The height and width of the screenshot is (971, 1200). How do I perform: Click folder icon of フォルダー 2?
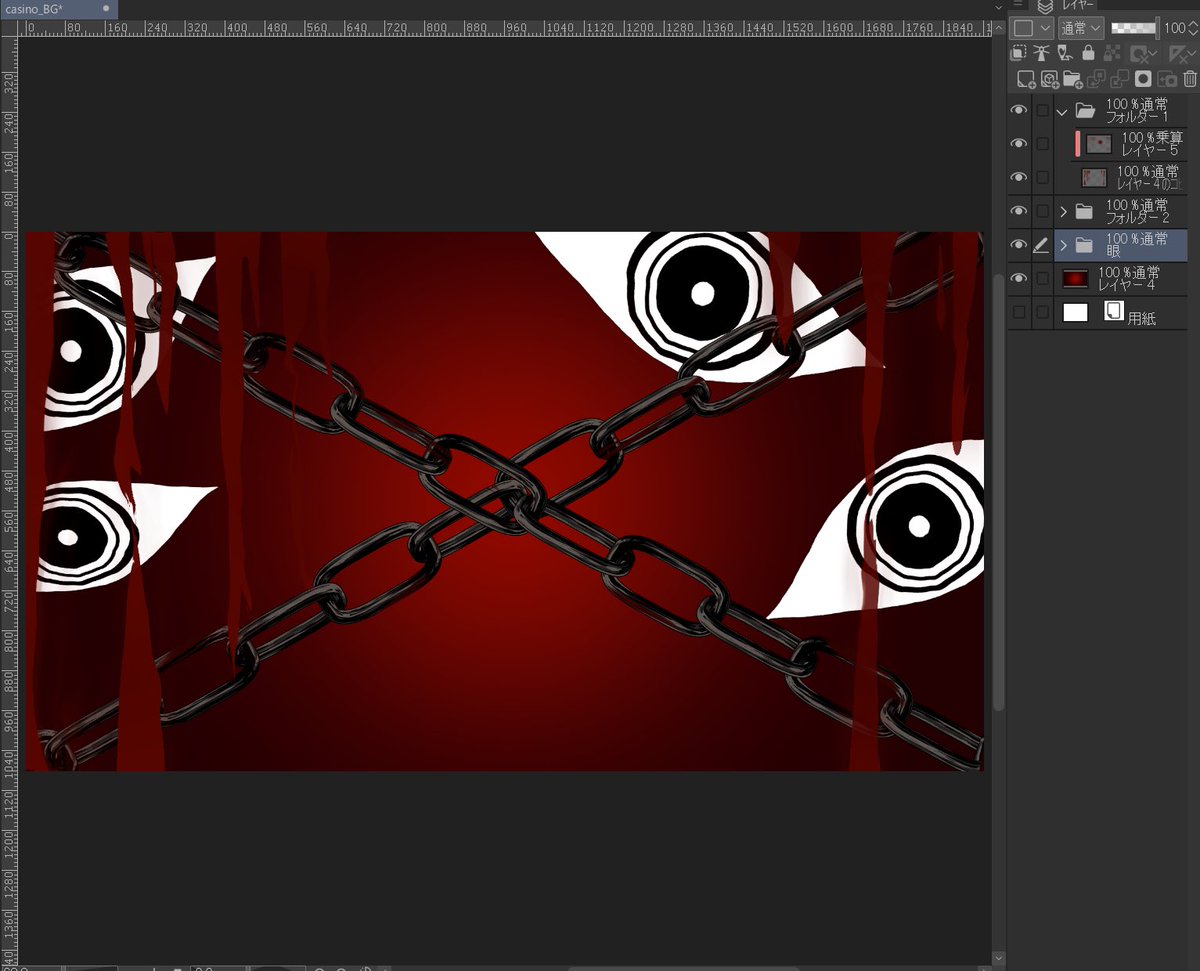[x=1084, y=211]
